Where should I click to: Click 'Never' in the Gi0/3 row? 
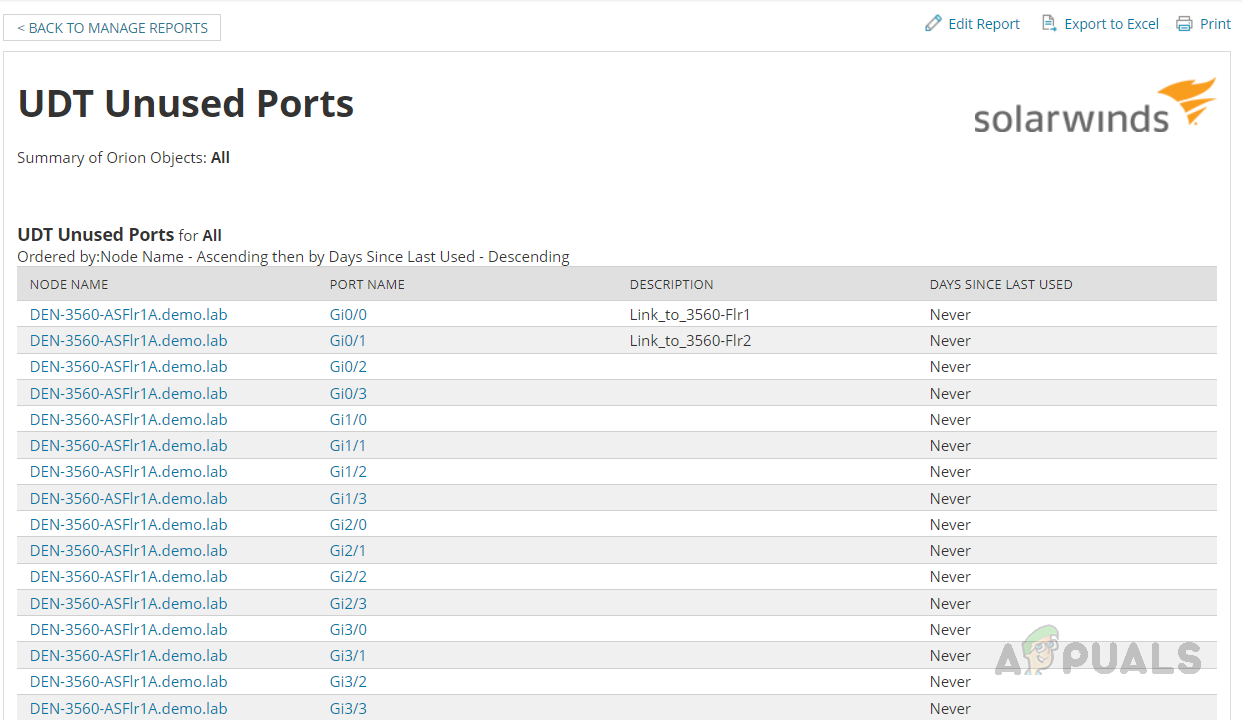(950, 393)
